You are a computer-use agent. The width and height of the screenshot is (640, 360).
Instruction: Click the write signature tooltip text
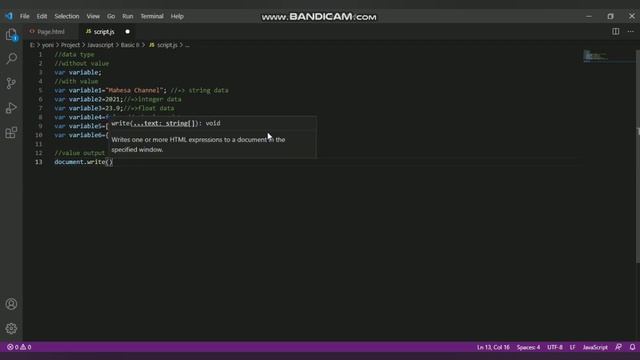click(x=166, y=123)
